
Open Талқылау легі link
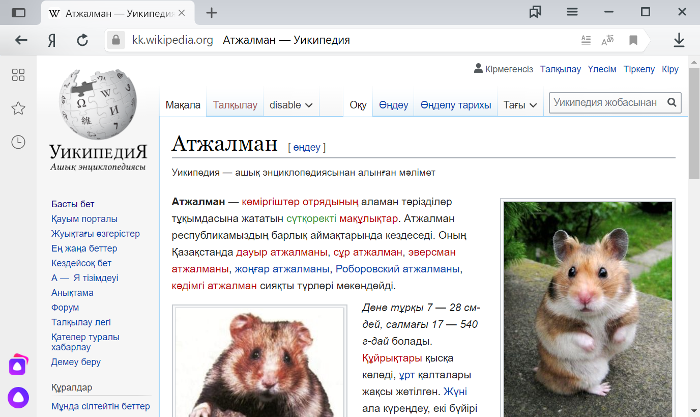click(81, 322)
